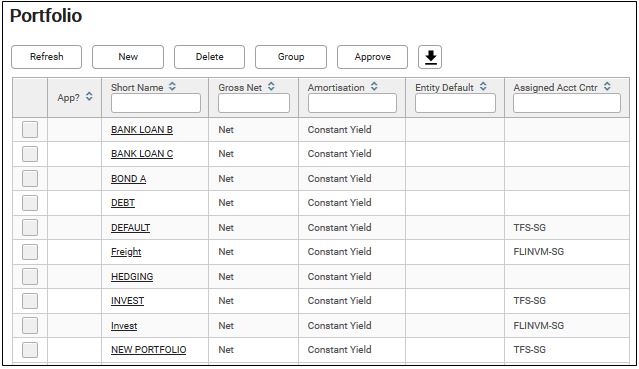Viewport: 639px width, 369px height.
Task: Sort the Amortisation column
Action: (x=374, y=86)
